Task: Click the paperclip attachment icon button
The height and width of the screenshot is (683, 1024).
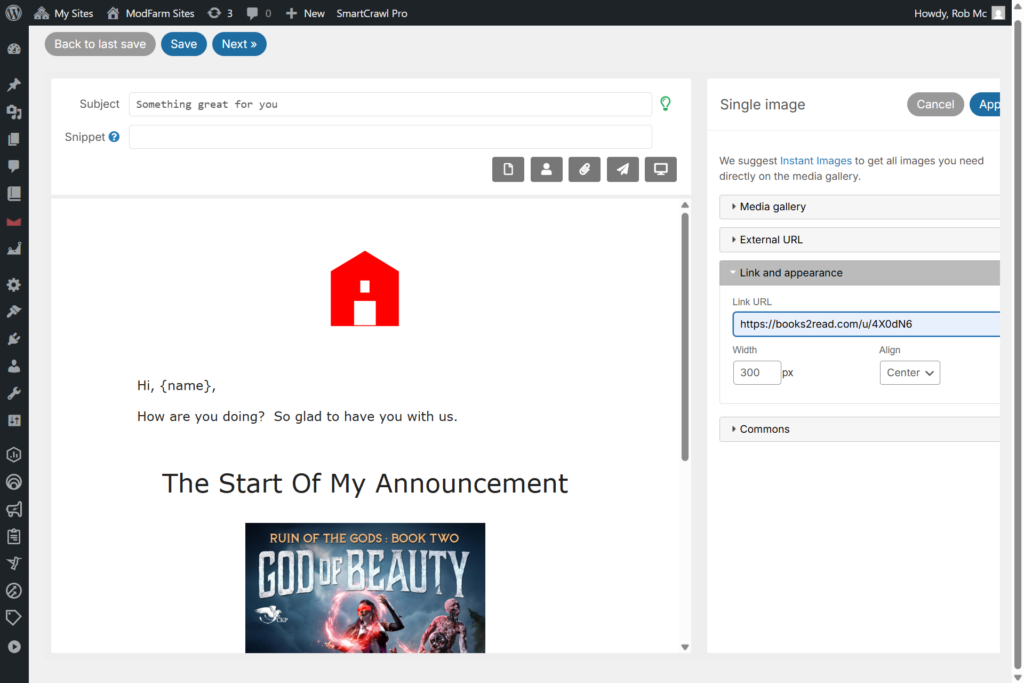Action: point(584,169)
